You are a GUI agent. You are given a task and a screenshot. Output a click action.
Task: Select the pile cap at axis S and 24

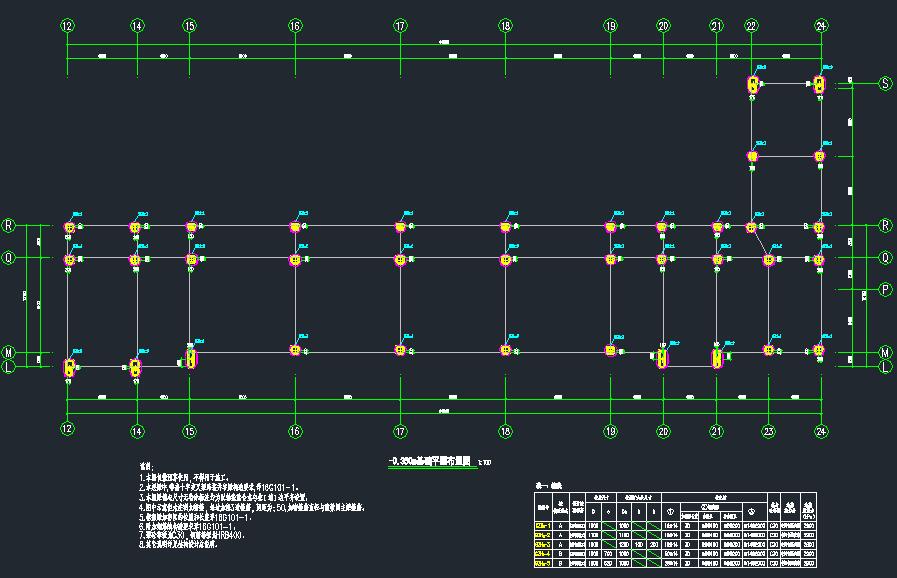tap(819, 85)
